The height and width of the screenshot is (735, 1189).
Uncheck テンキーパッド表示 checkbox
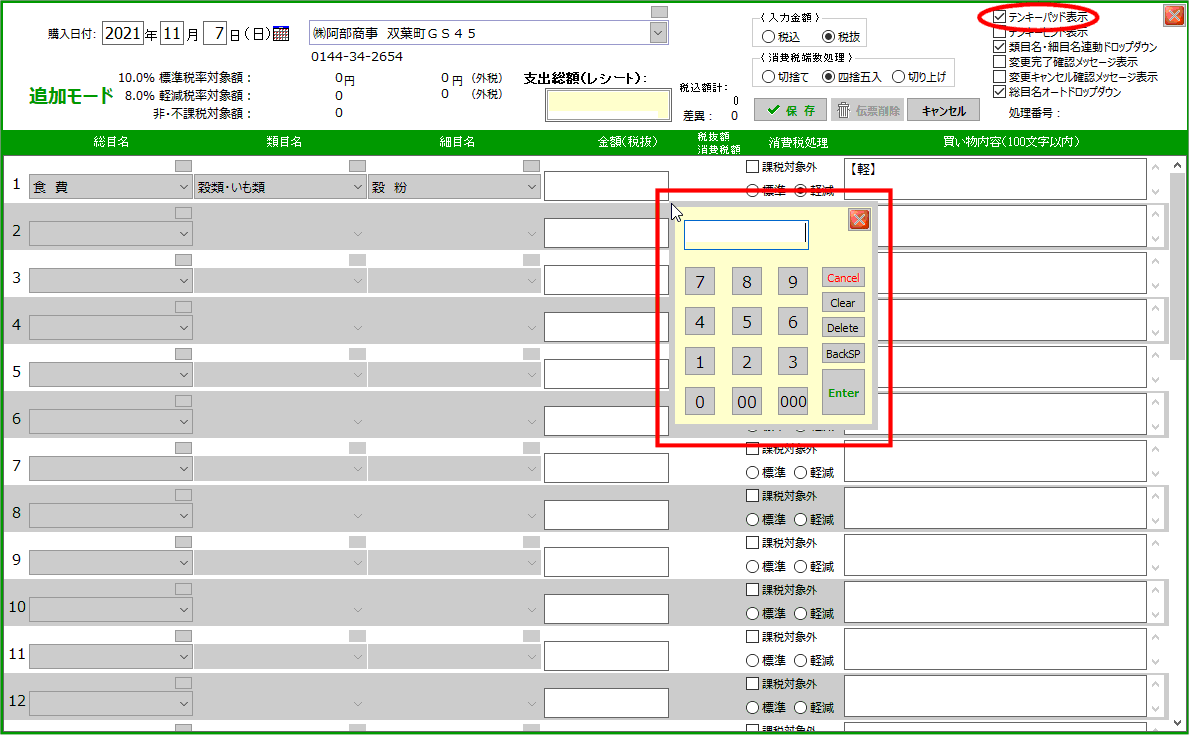(x=1000, y=17)
